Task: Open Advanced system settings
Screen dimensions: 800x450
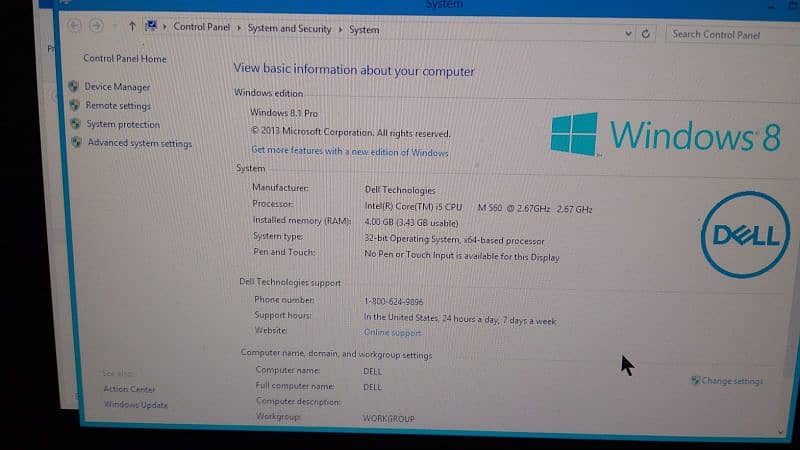Action: coord(139,143)
